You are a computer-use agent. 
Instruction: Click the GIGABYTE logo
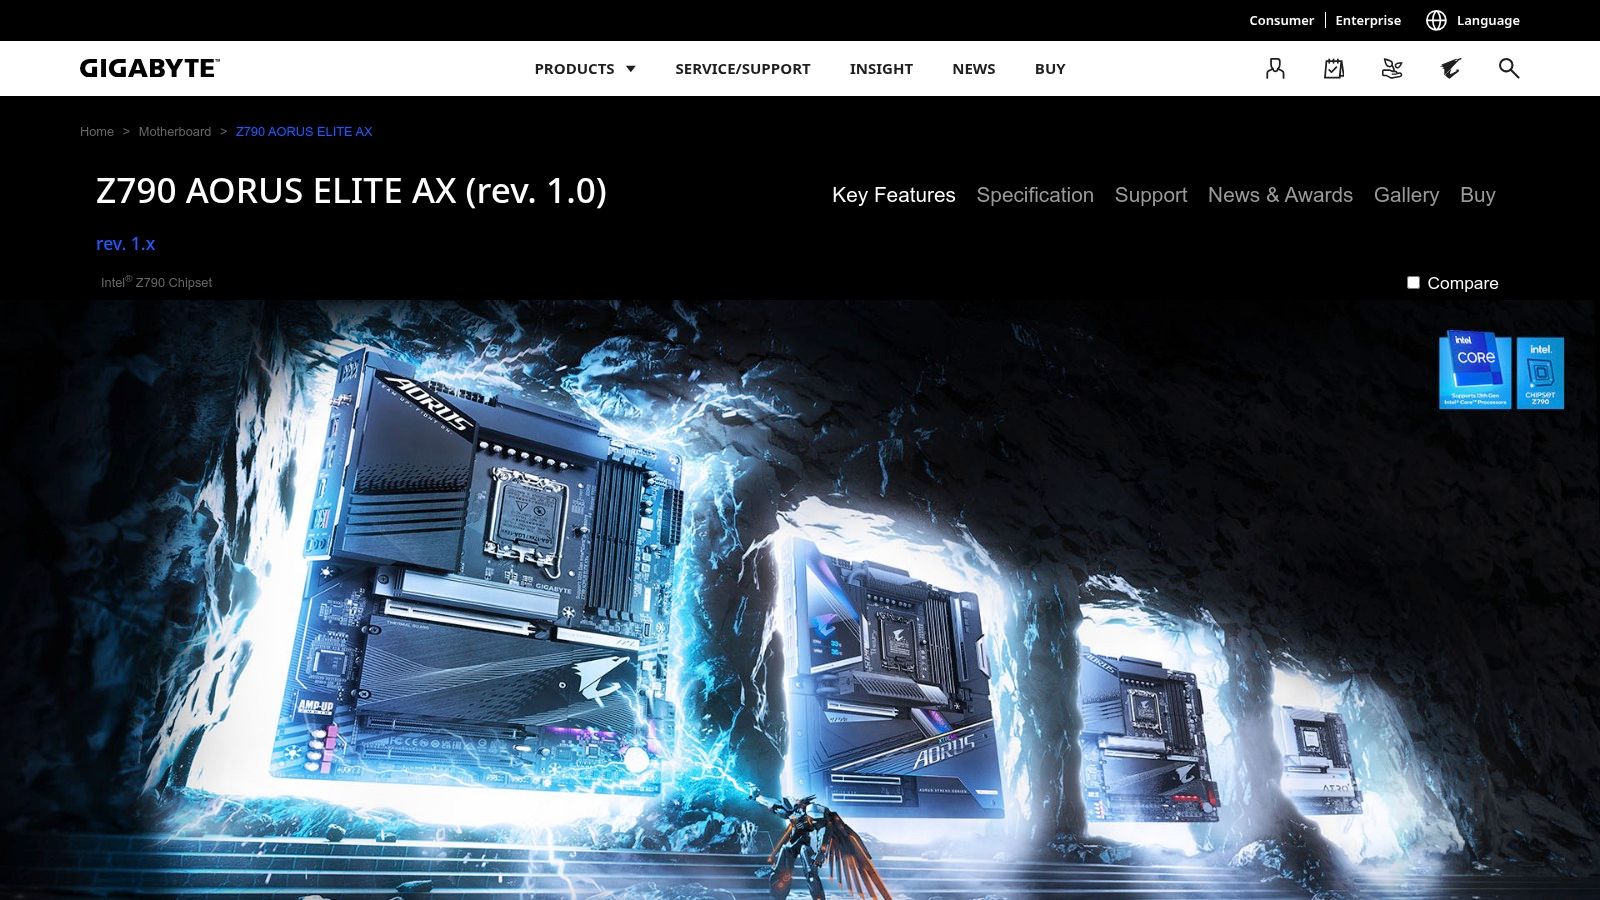[x=150, y=68]
